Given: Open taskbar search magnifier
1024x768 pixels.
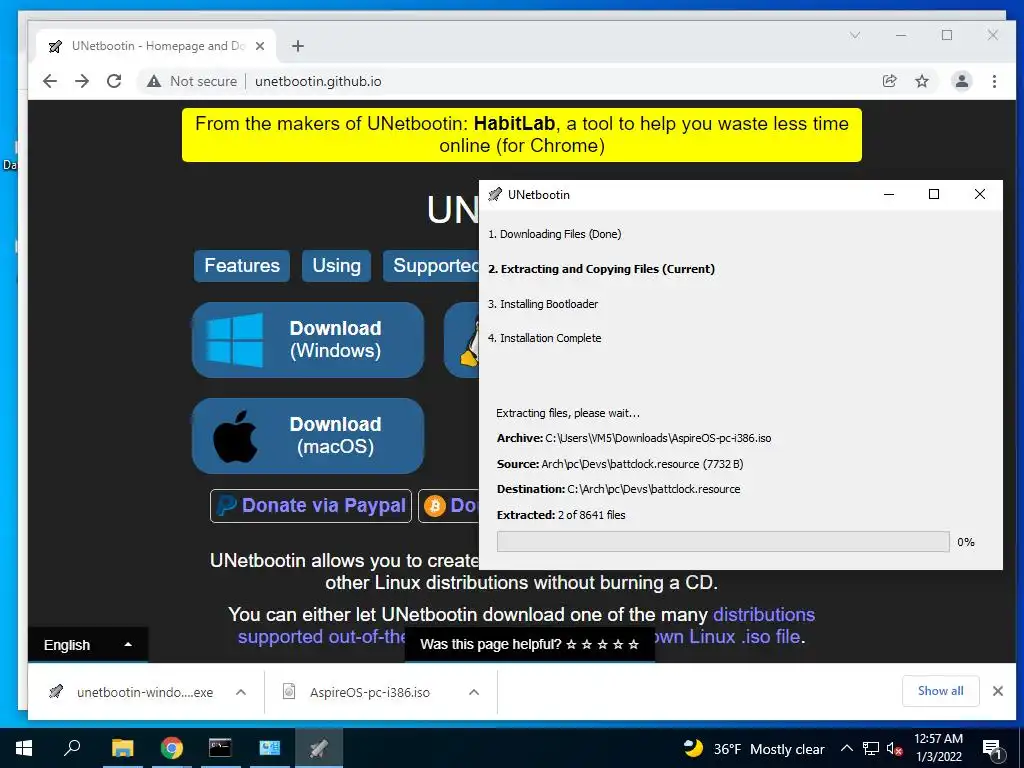Looking at the screenshot, I should point(72,748).
